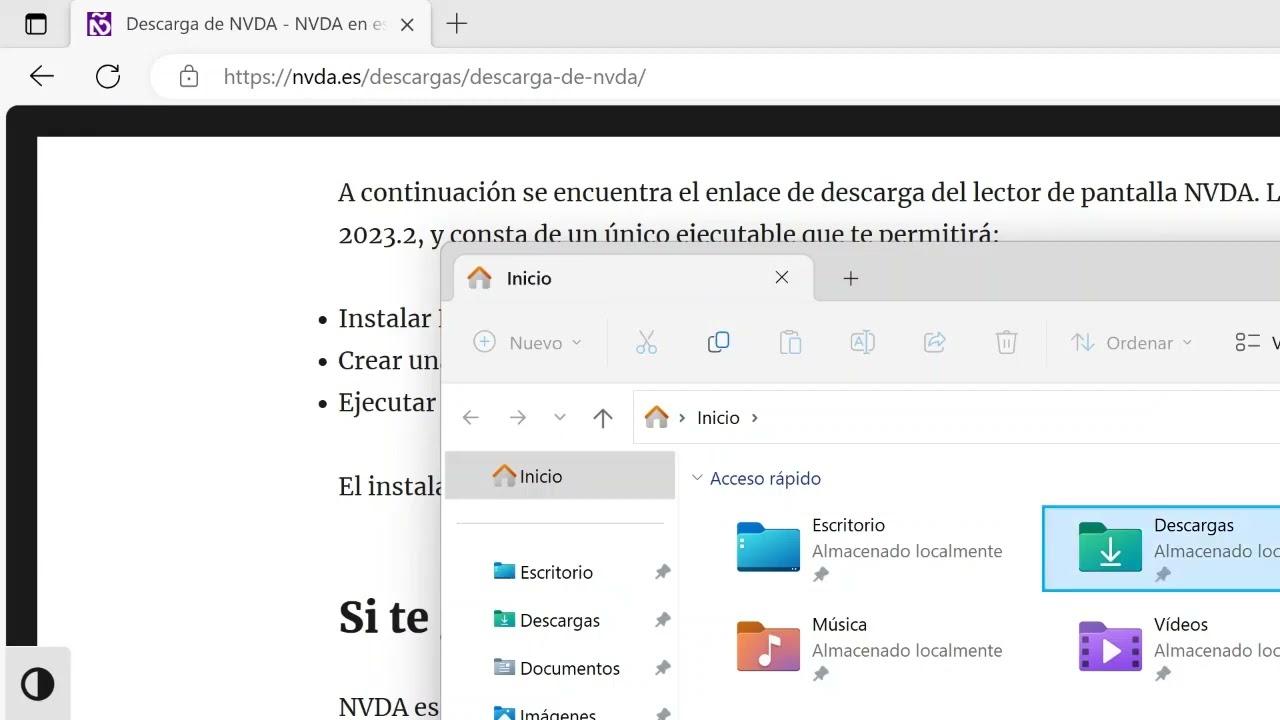Expand the chevron after Inicio breadcrumb
The image size is (1280, 720).
755,418
